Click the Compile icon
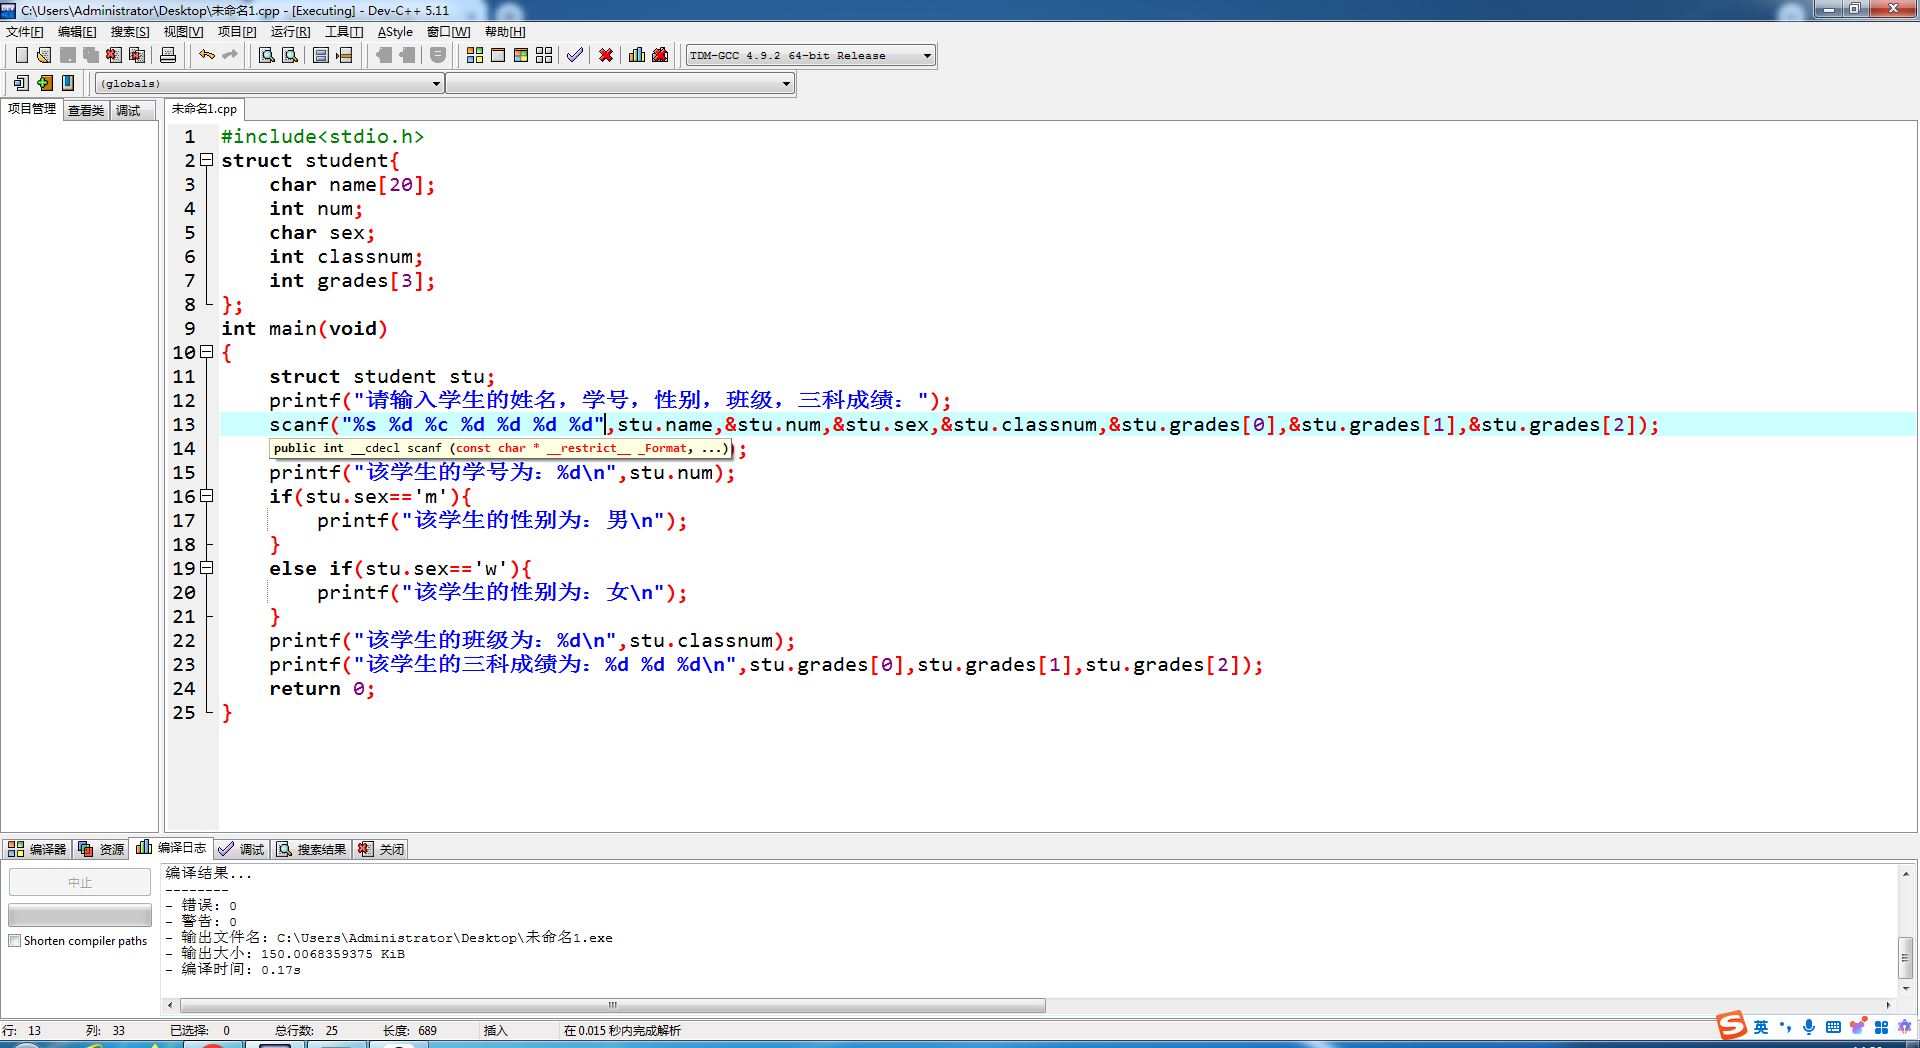 [475, 55]
